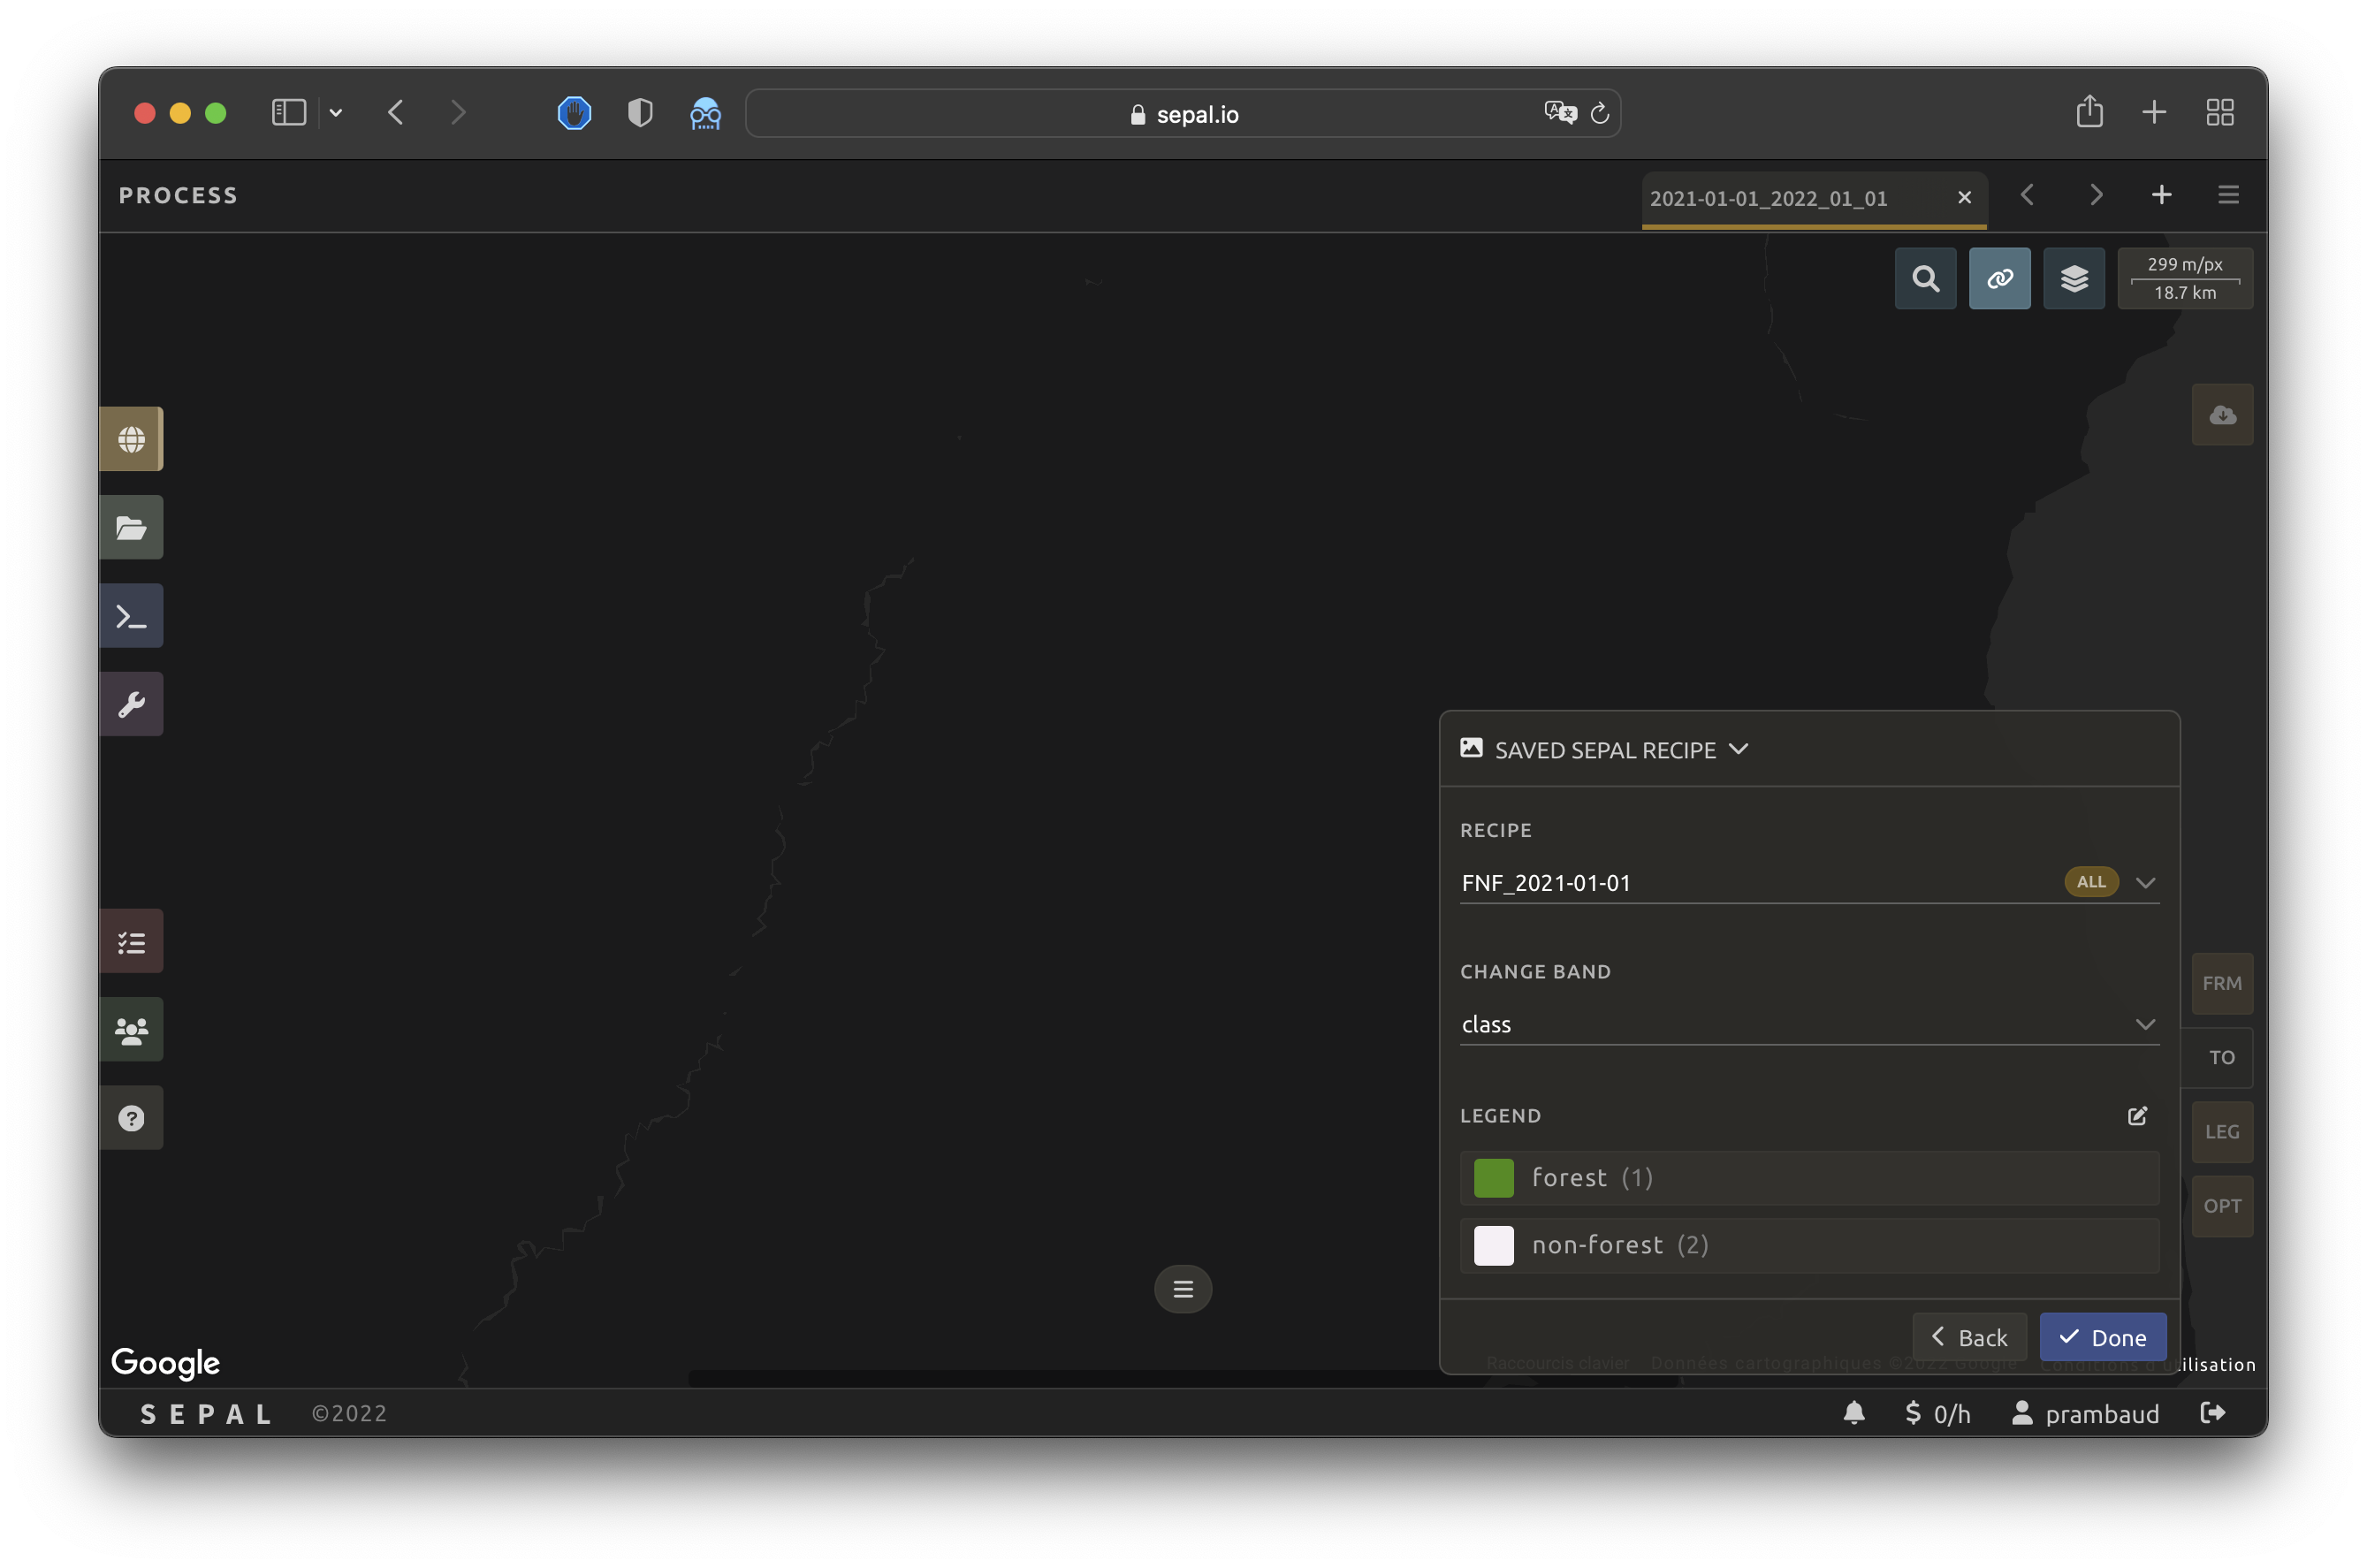The image size is (2367, 1568).
Task: Expand the Change Band class dropdown
Action: (2145, 1024)
